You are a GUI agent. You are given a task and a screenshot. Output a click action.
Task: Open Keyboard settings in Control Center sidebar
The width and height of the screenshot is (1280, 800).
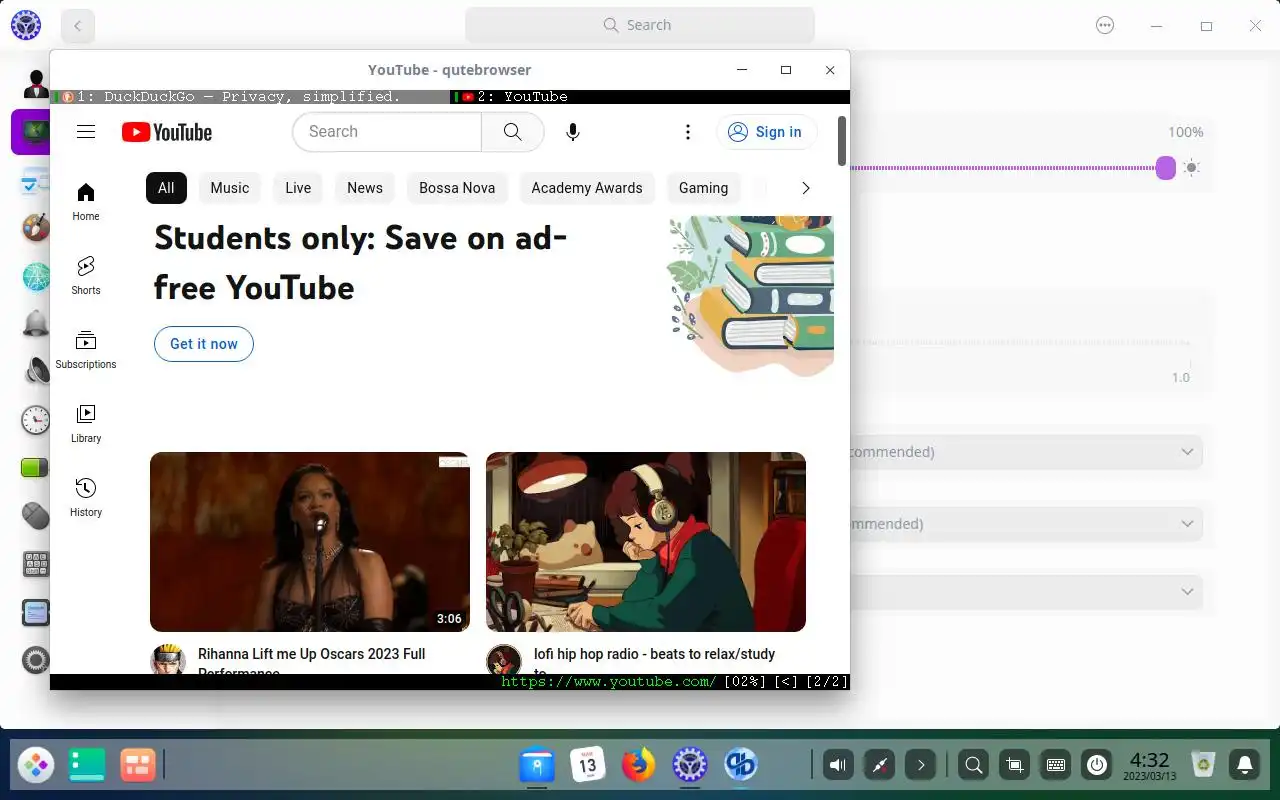coord(36,564)
